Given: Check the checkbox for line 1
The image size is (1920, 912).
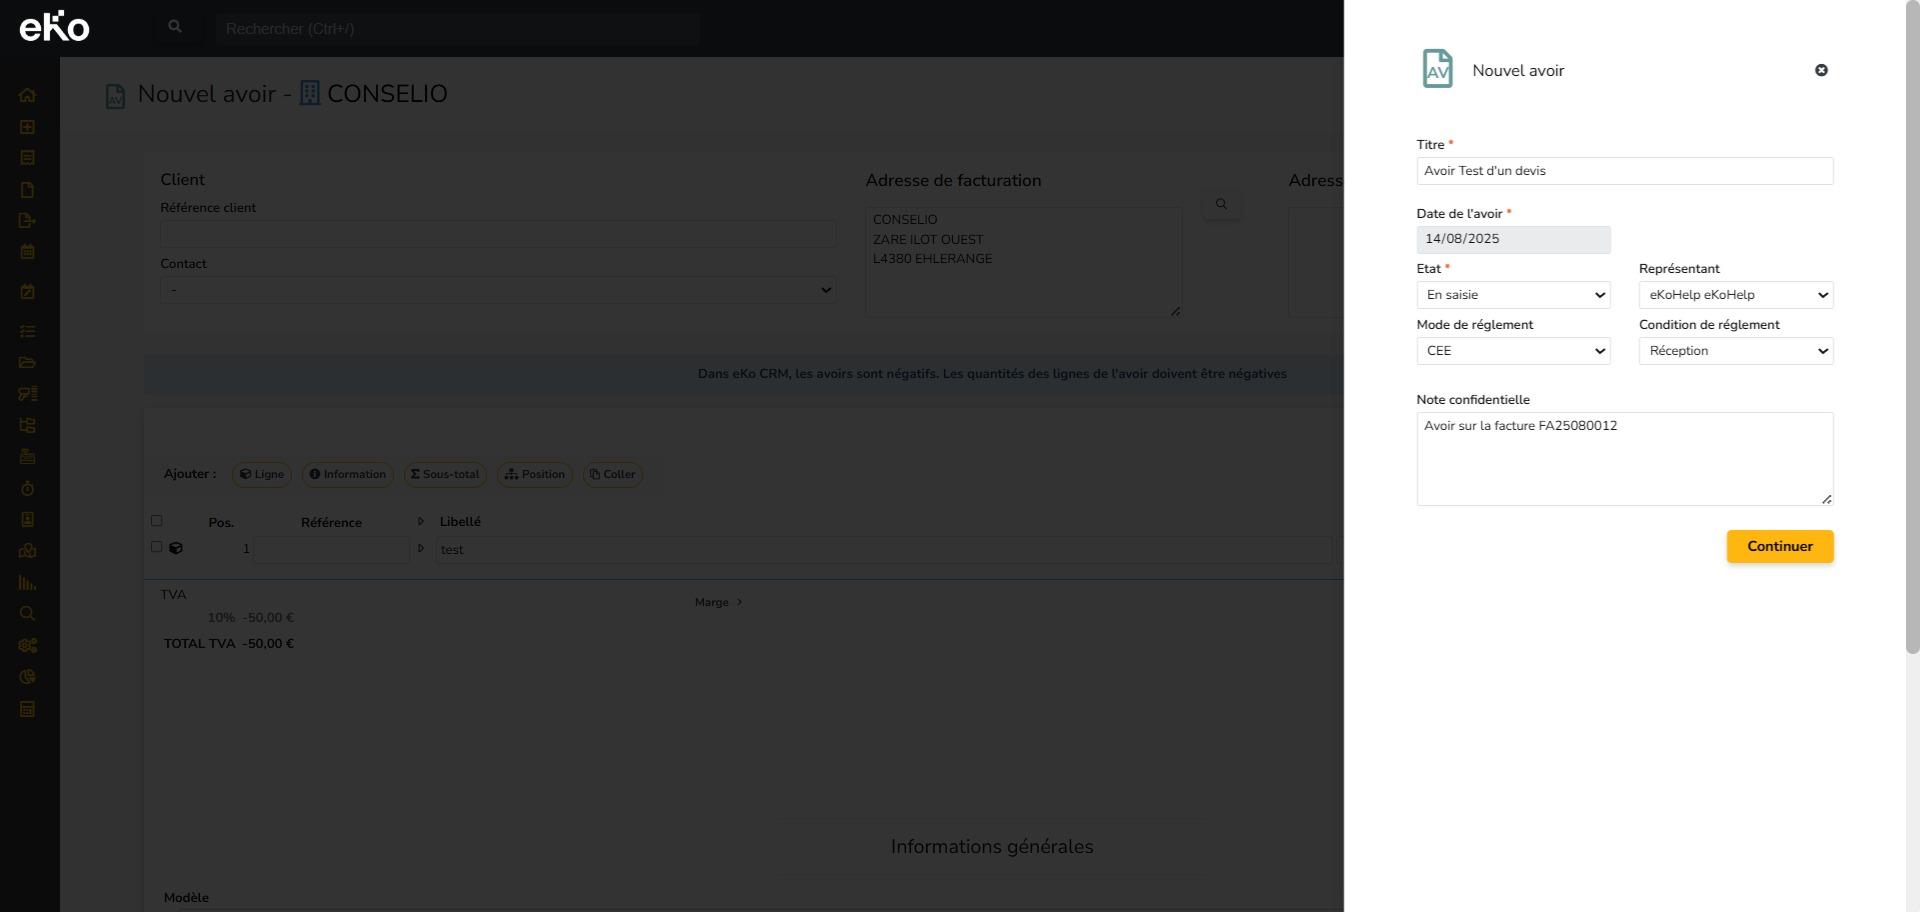Looking at the screenshot, I should click(x=156, y=547).
